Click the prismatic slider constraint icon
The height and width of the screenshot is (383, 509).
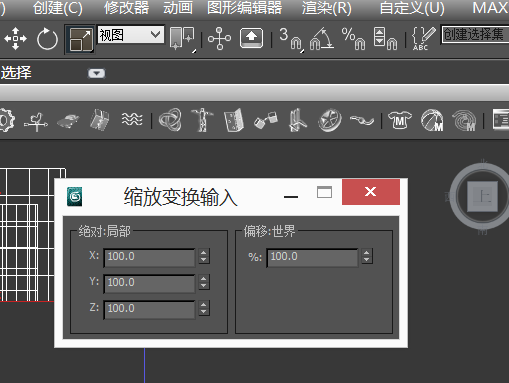click(x=298, y=120)
